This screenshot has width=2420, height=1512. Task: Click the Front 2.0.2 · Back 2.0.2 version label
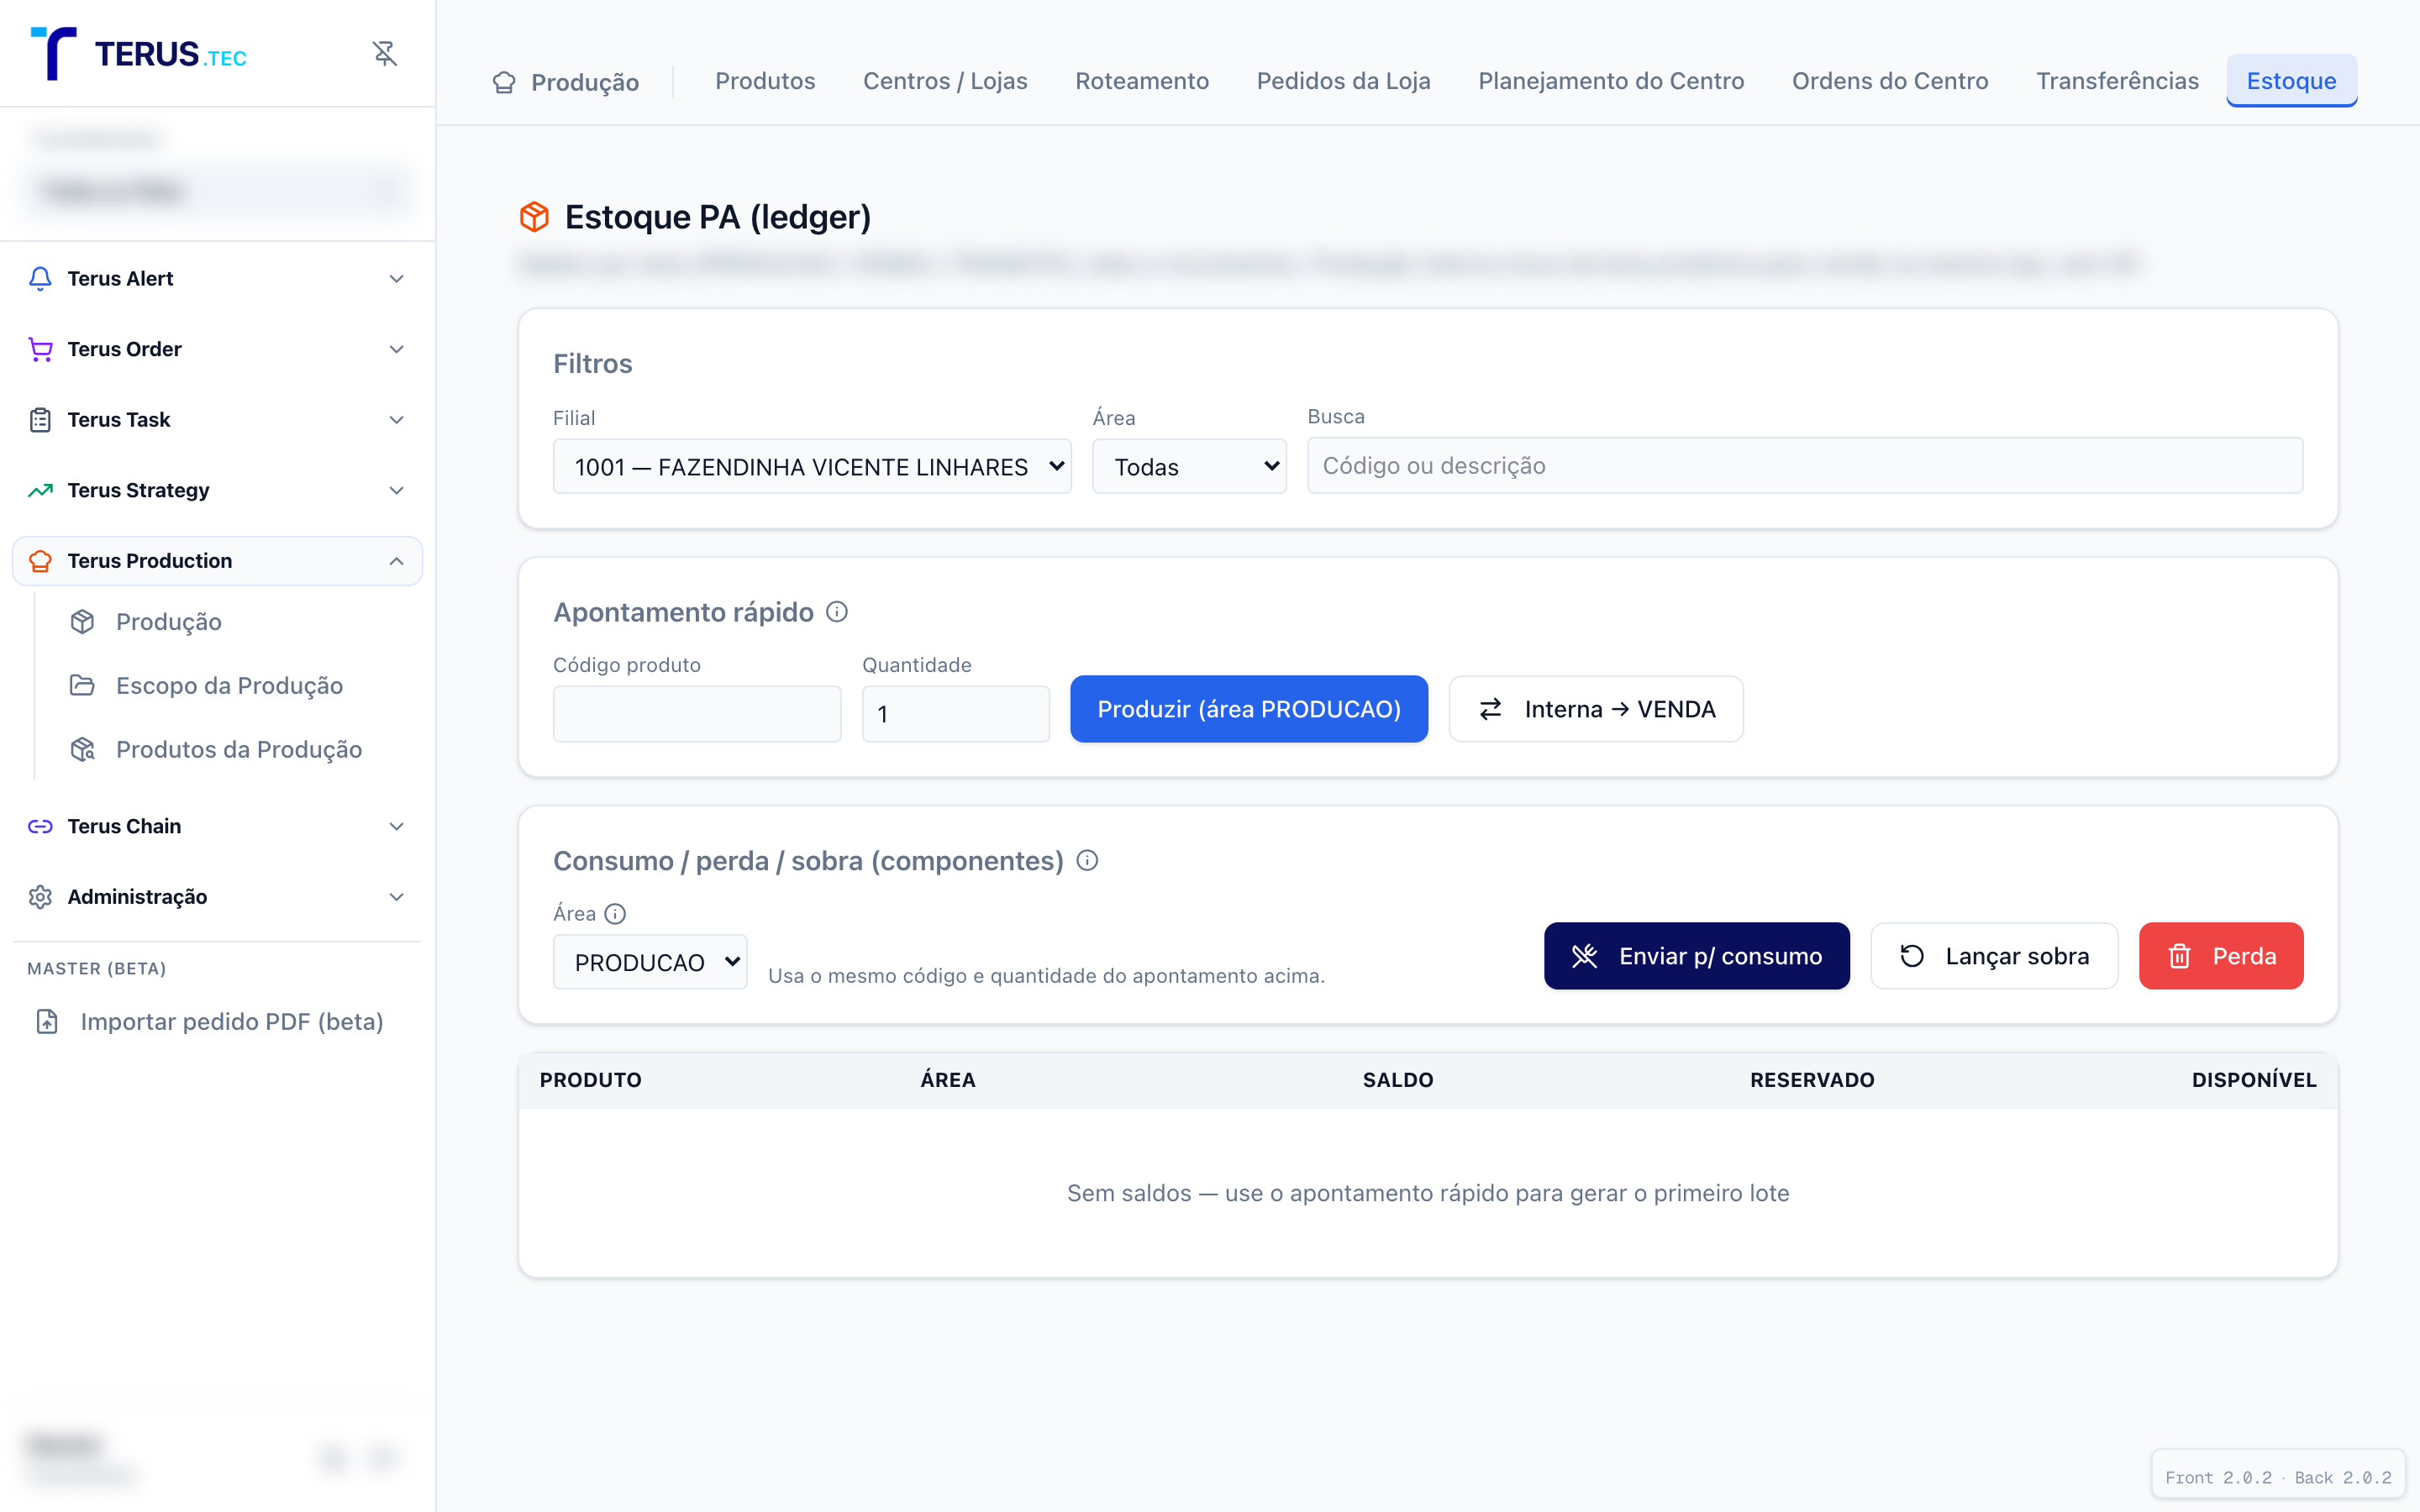2278,1477
